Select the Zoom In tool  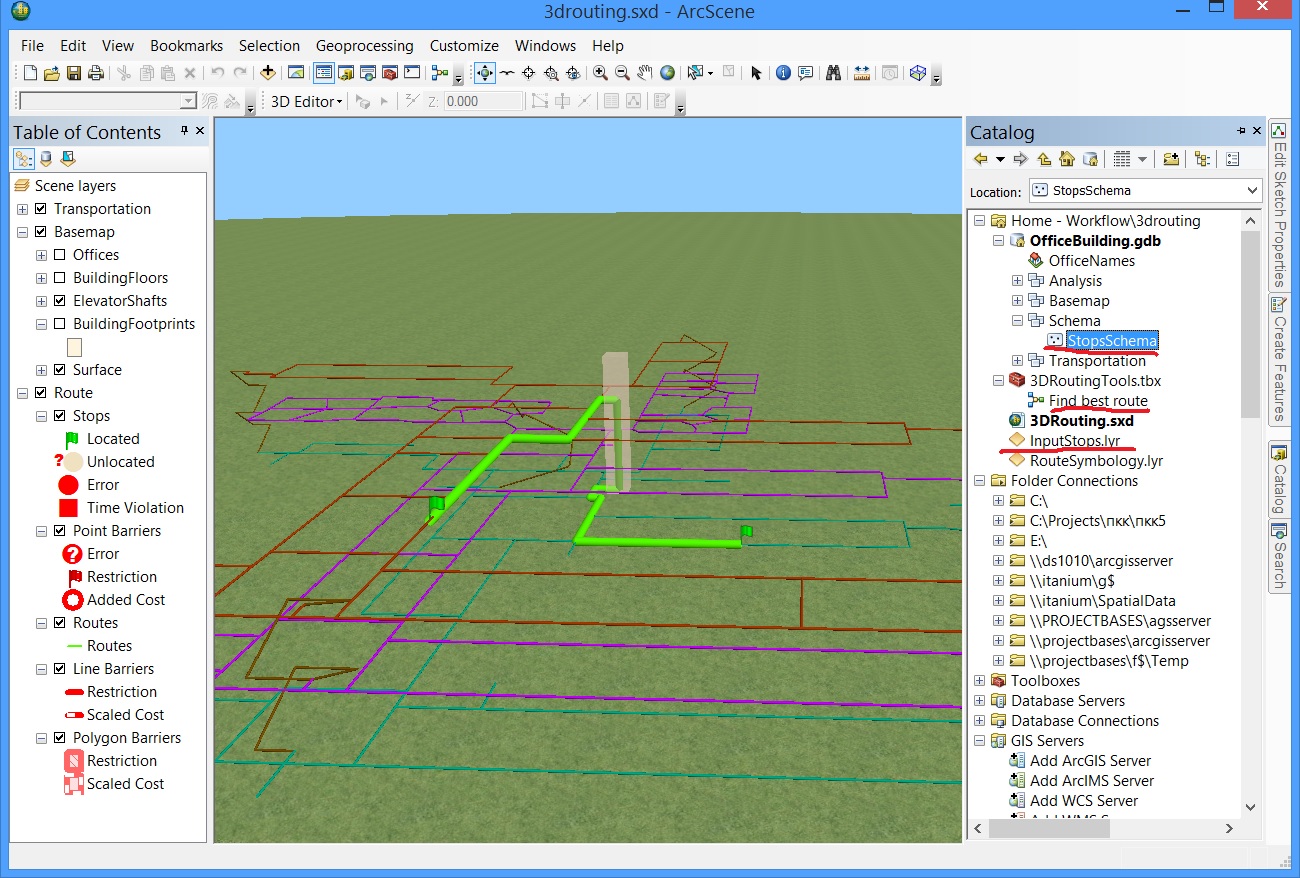click(x=600, y=73)
